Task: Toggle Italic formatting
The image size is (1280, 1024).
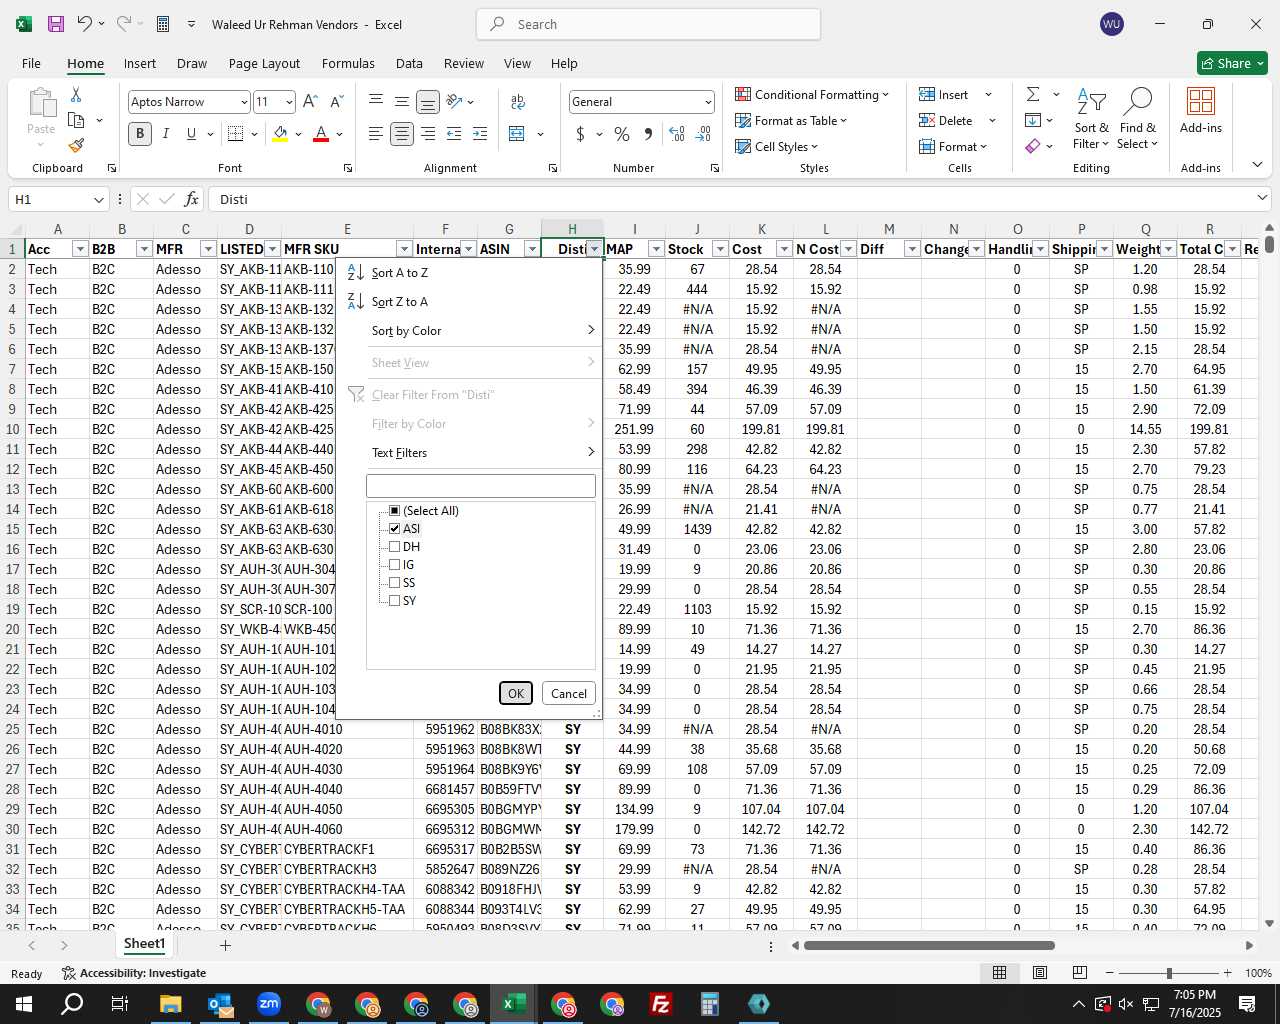Action: tap(166, 134)
